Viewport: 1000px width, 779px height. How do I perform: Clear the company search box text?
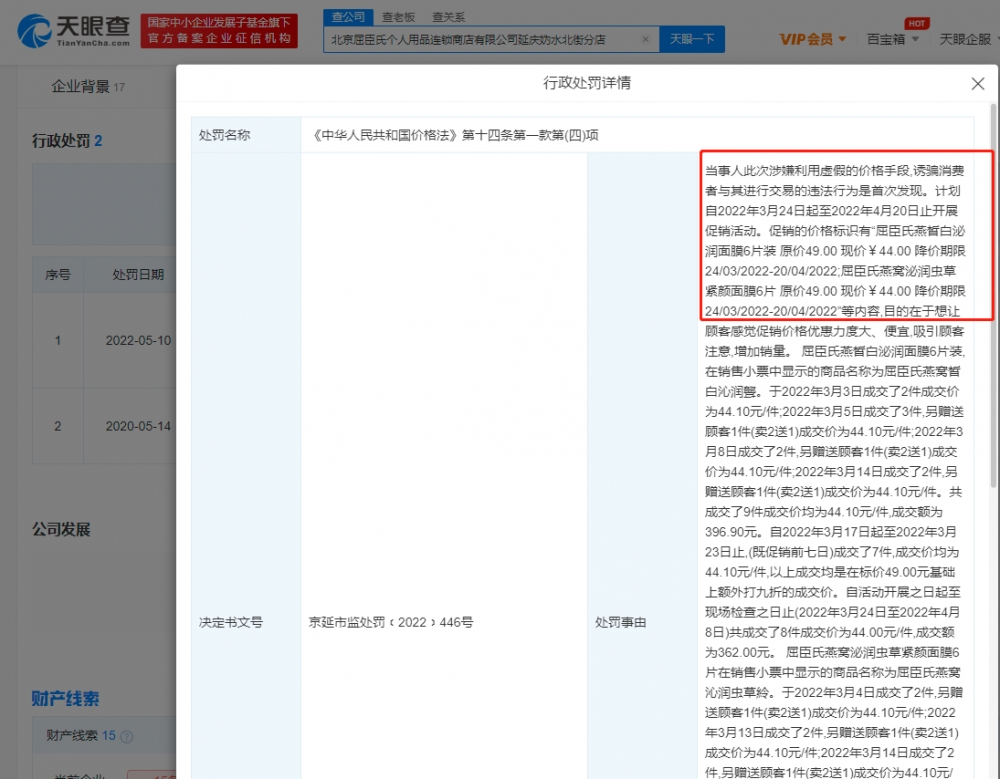(645, 40)
